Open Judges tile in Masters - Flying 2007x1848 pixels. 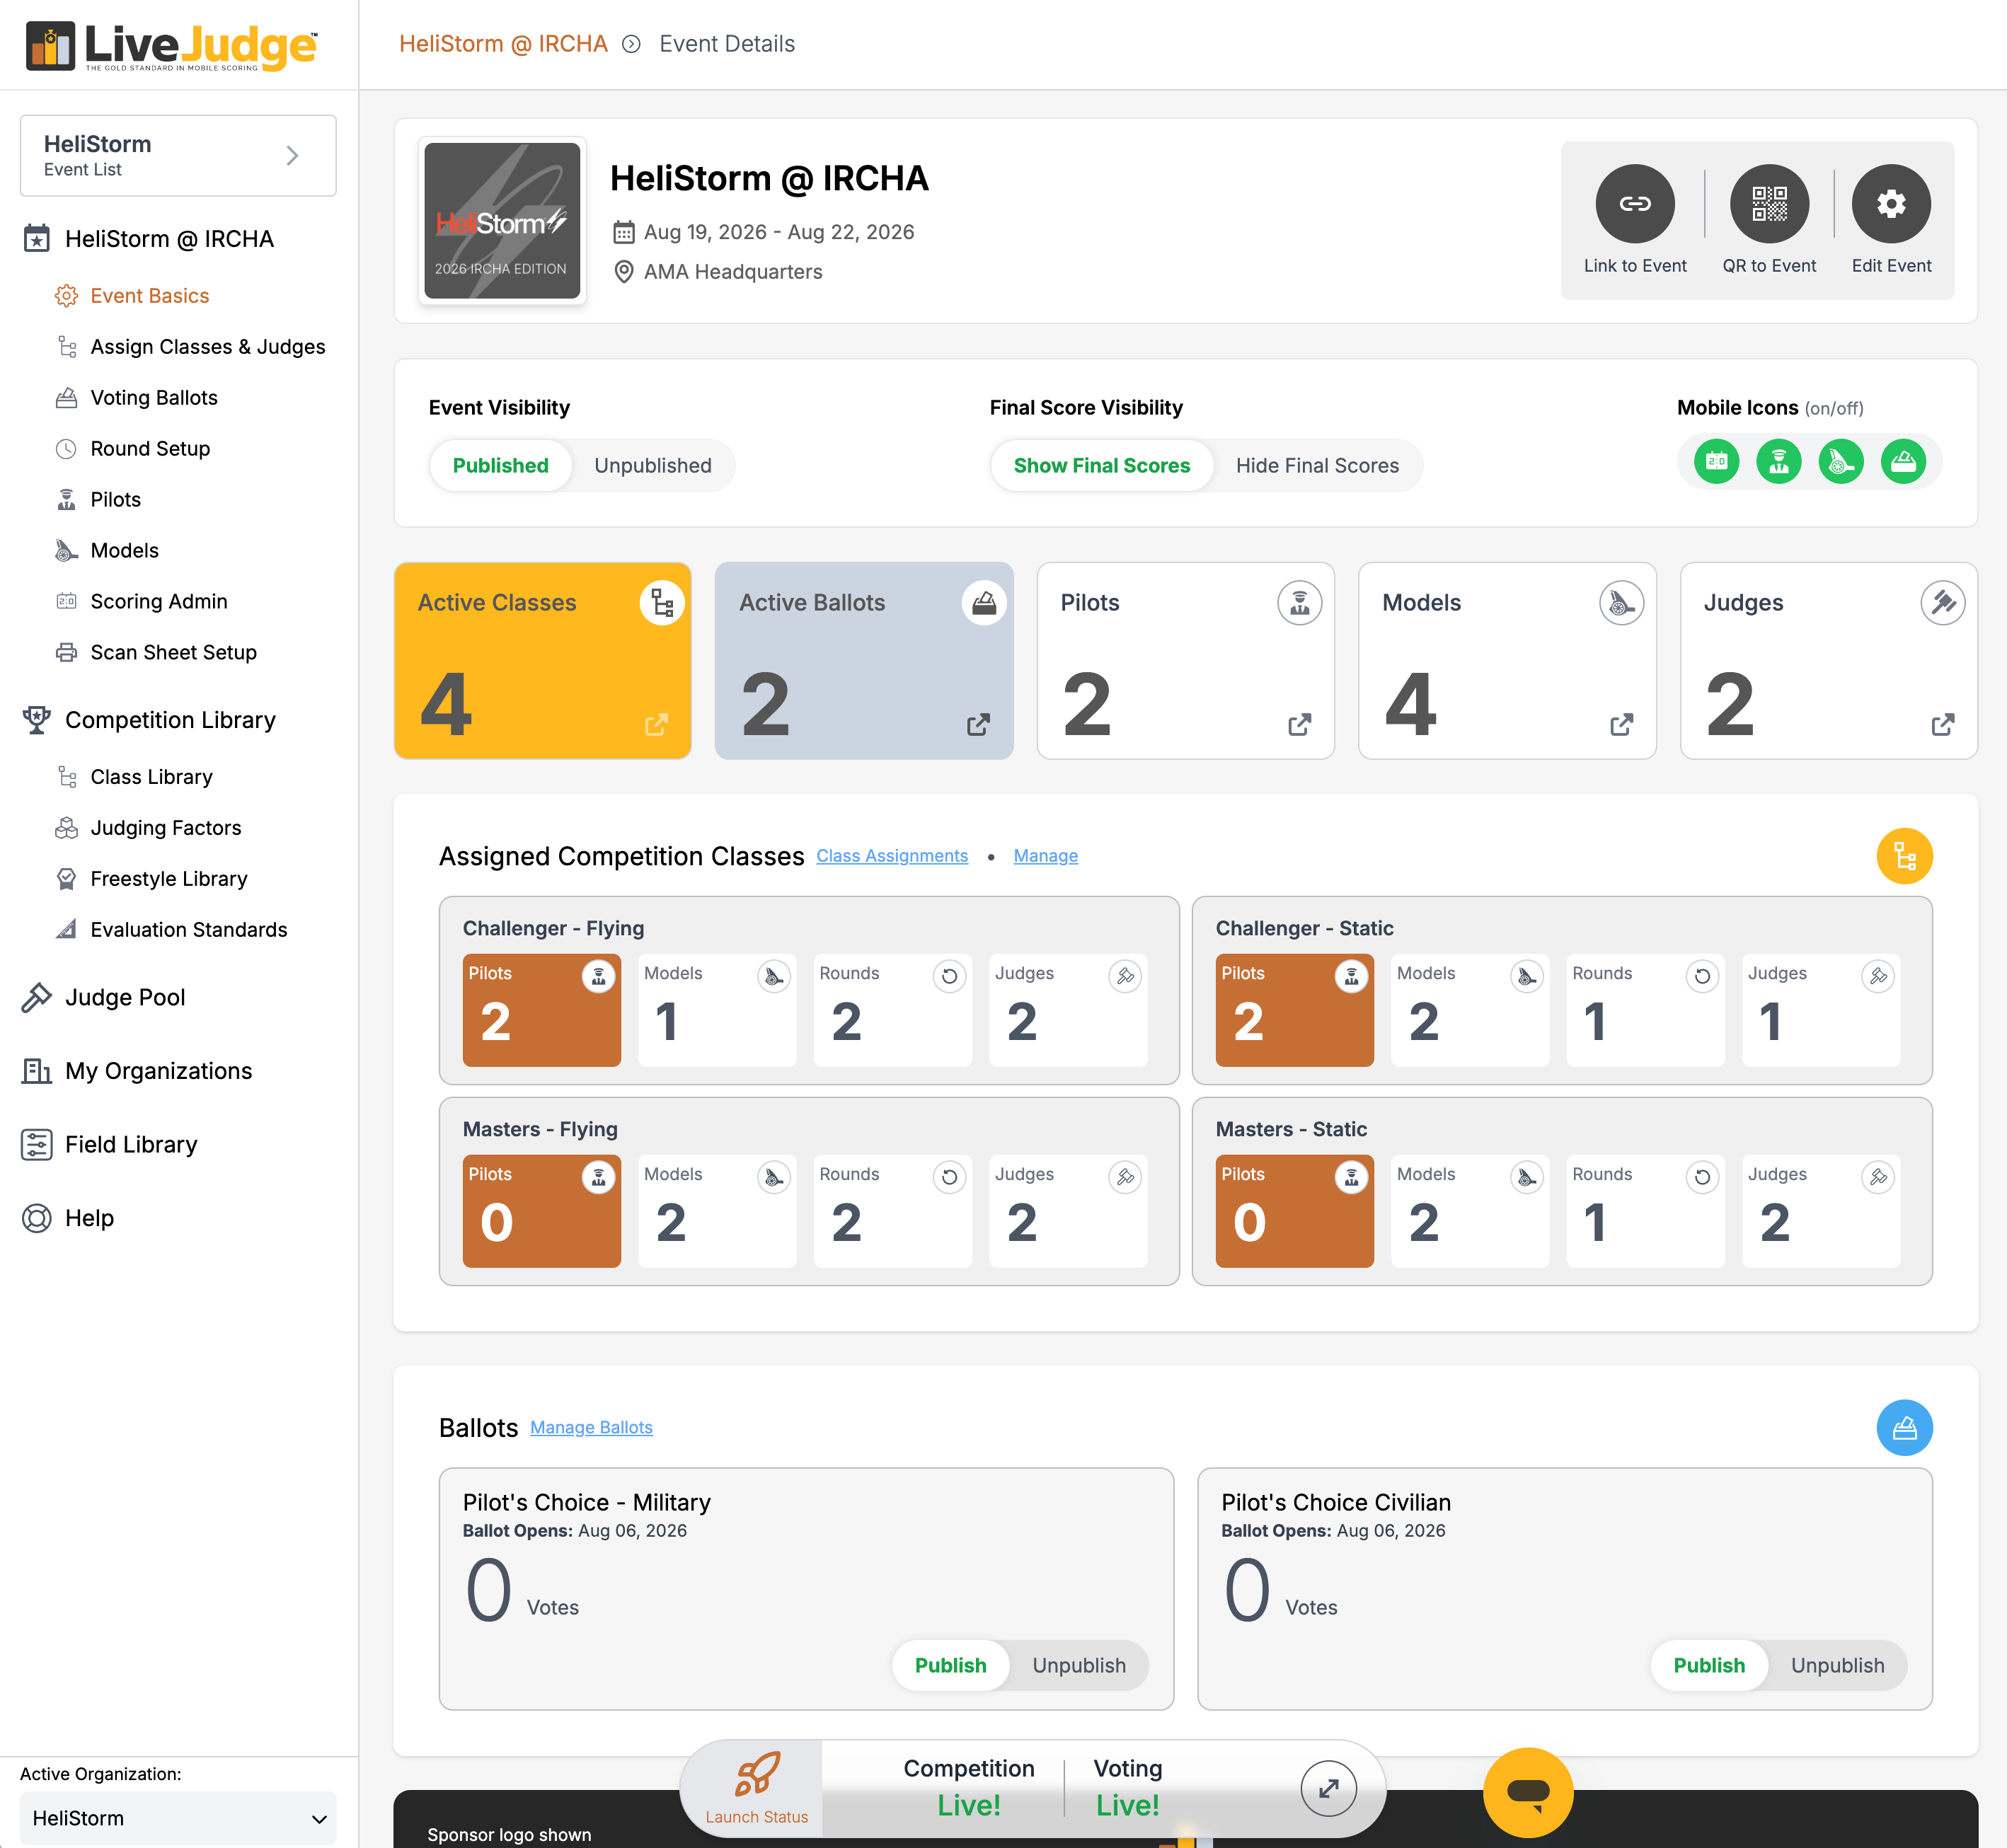[1067, 1211]
